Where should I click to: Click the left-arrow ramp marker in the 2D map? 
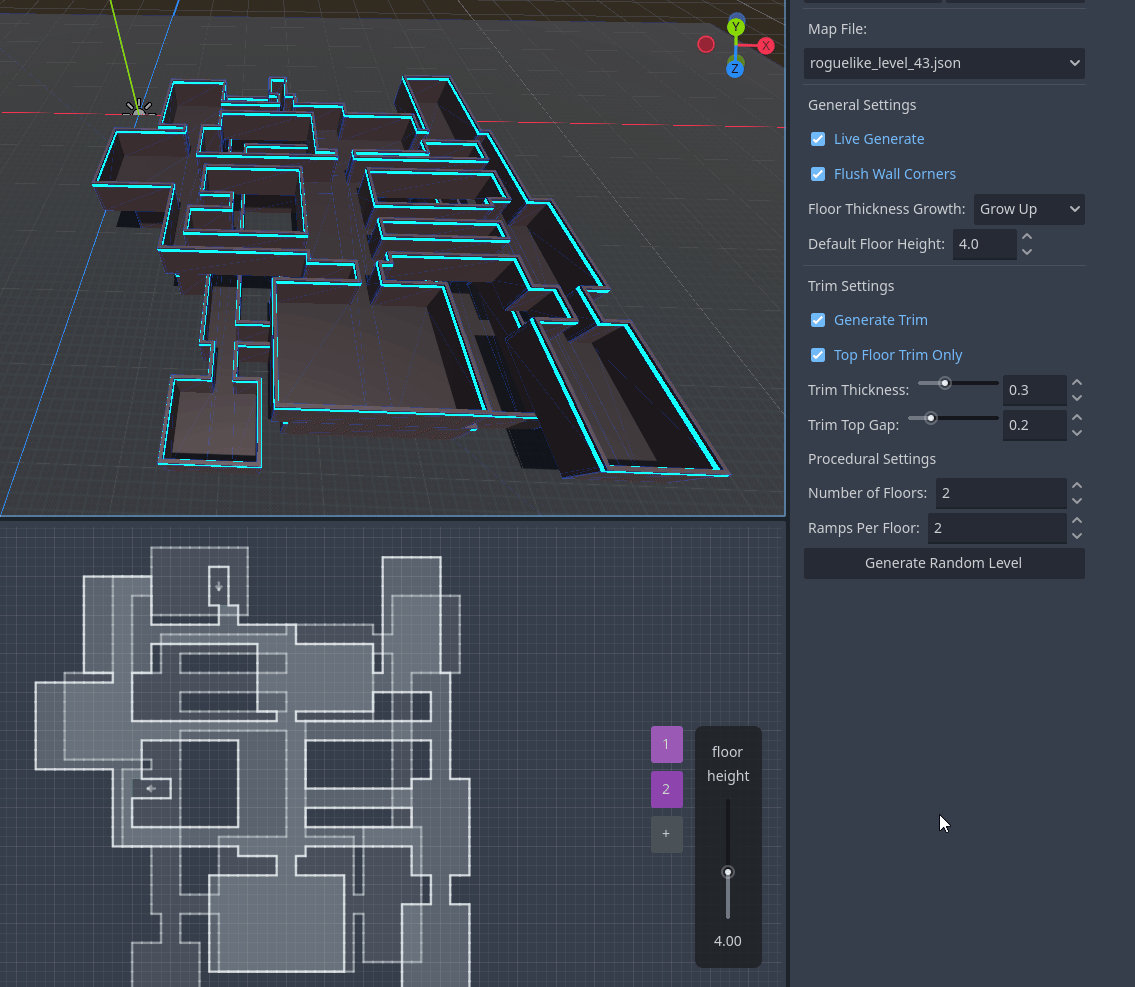151,788
